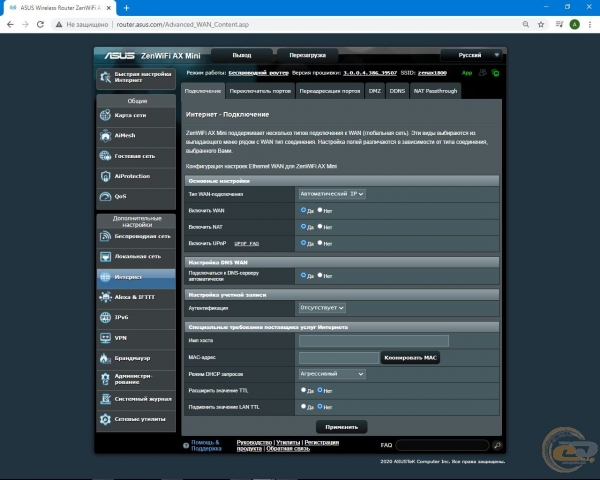Click the FAQ search field
This screenshot has width=600, height=480.
[x=443, y=445]
